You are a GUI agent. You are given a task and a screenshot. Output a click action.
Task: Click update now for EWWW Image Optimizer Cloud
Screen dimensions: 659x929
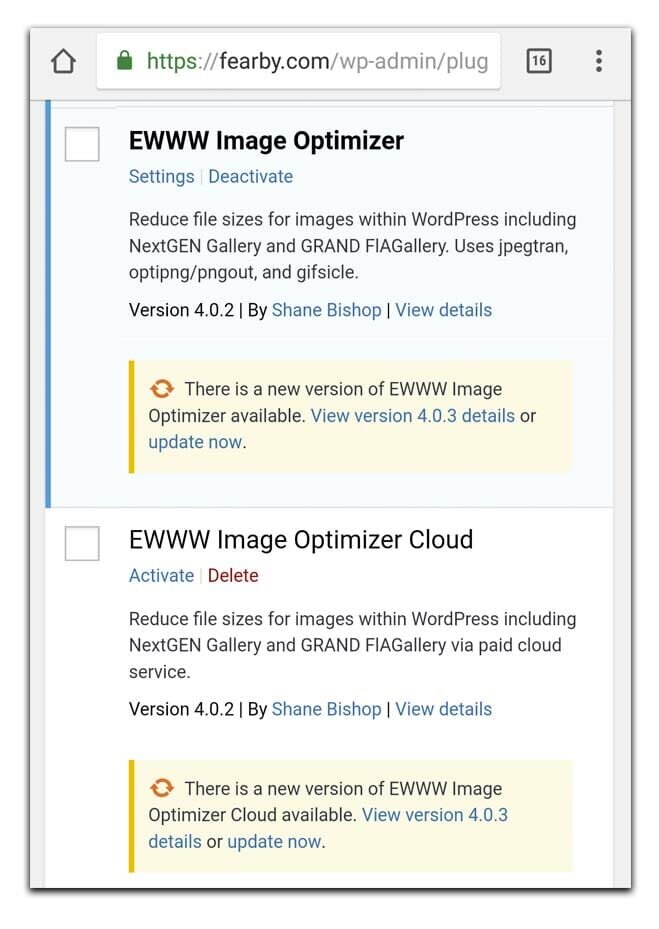(274, 841)
